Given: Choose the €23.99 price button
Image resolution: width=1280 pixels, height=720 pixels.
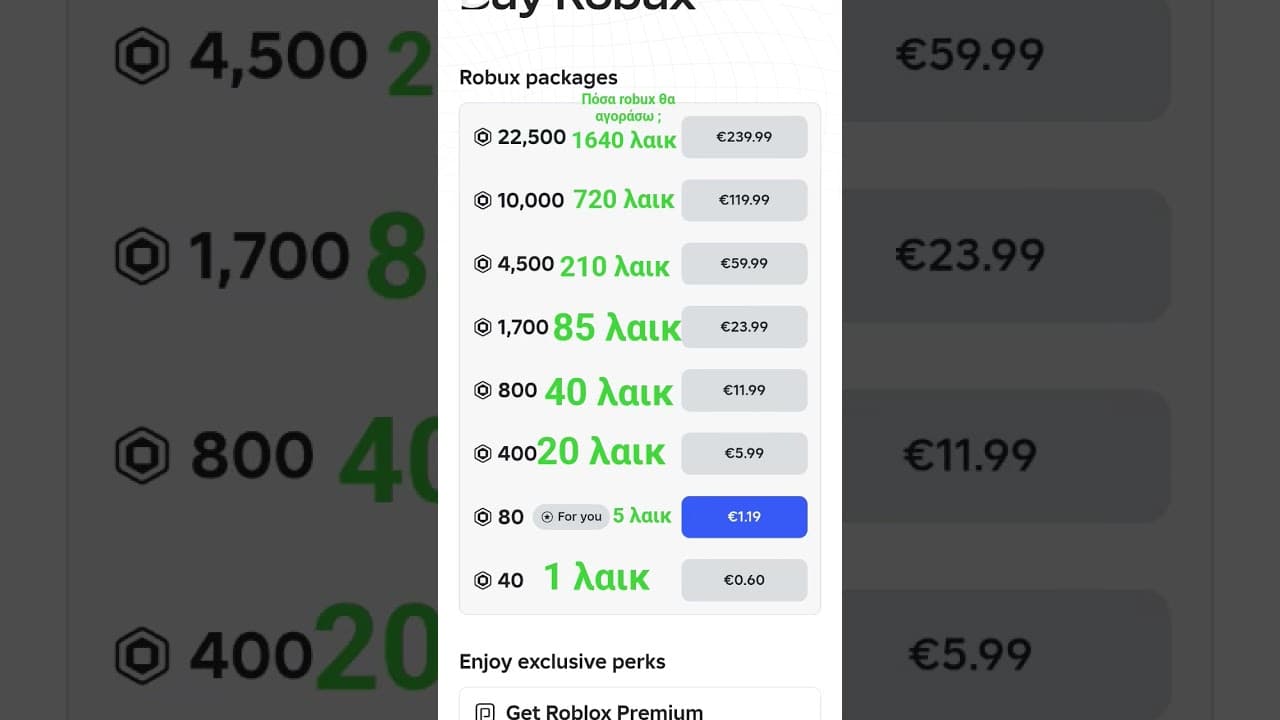Looking at the screenshot, I should point(744,327).
